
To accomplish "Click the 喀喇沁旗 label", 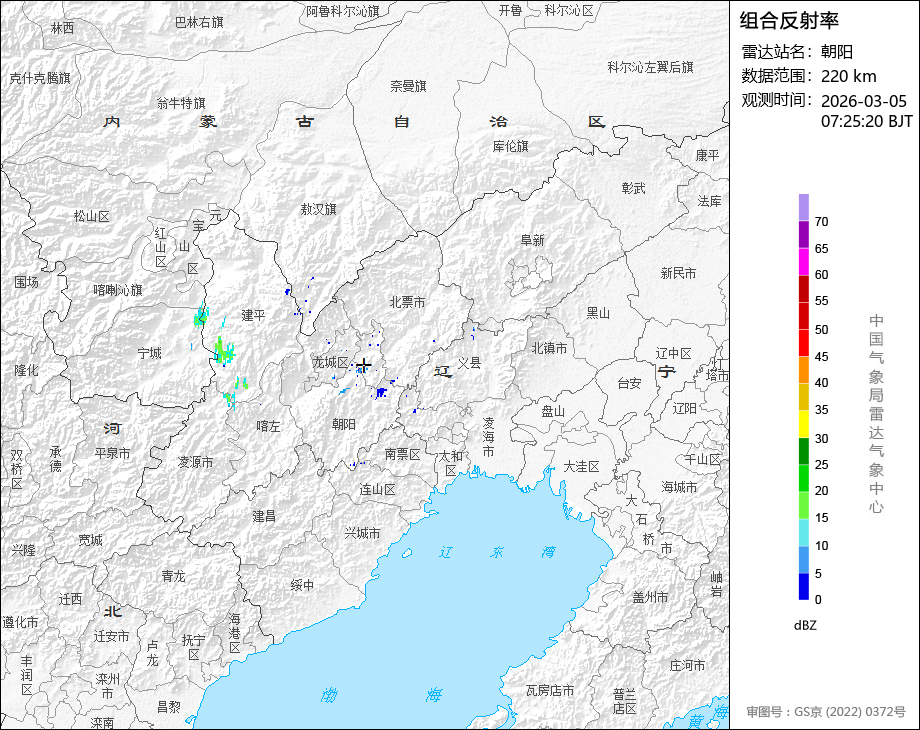I will point(117,290).
